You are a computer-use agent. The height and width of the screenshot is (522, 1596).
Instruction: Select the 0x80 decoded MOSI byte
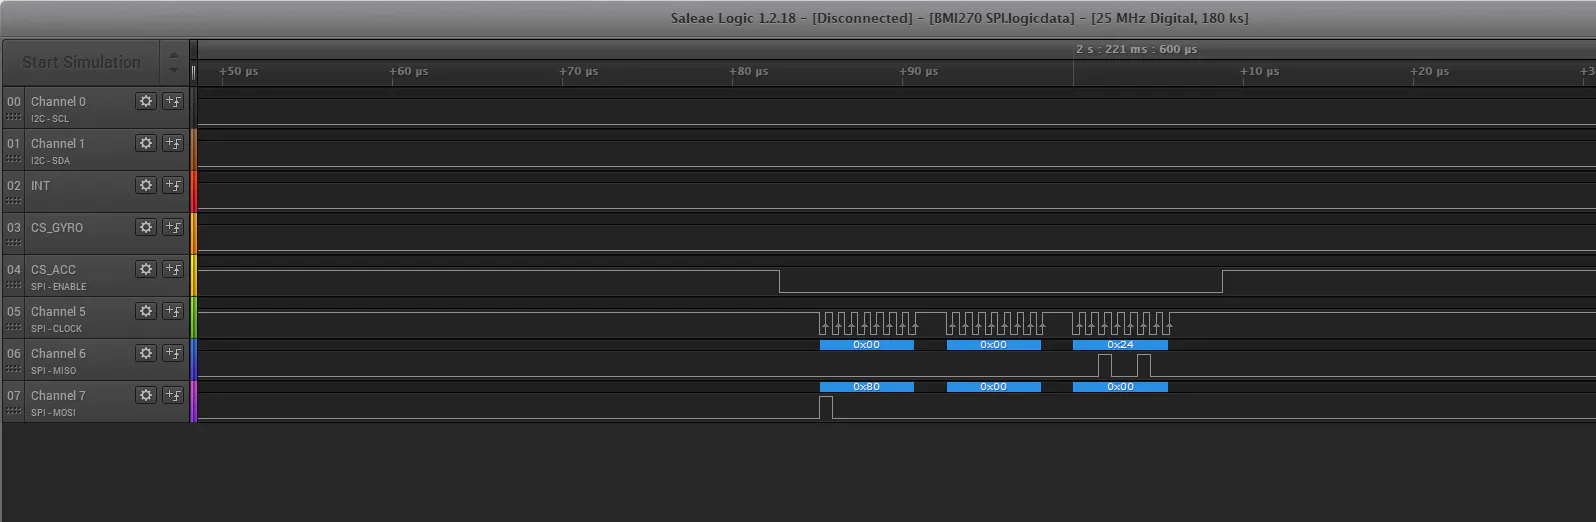coord(866,387)
